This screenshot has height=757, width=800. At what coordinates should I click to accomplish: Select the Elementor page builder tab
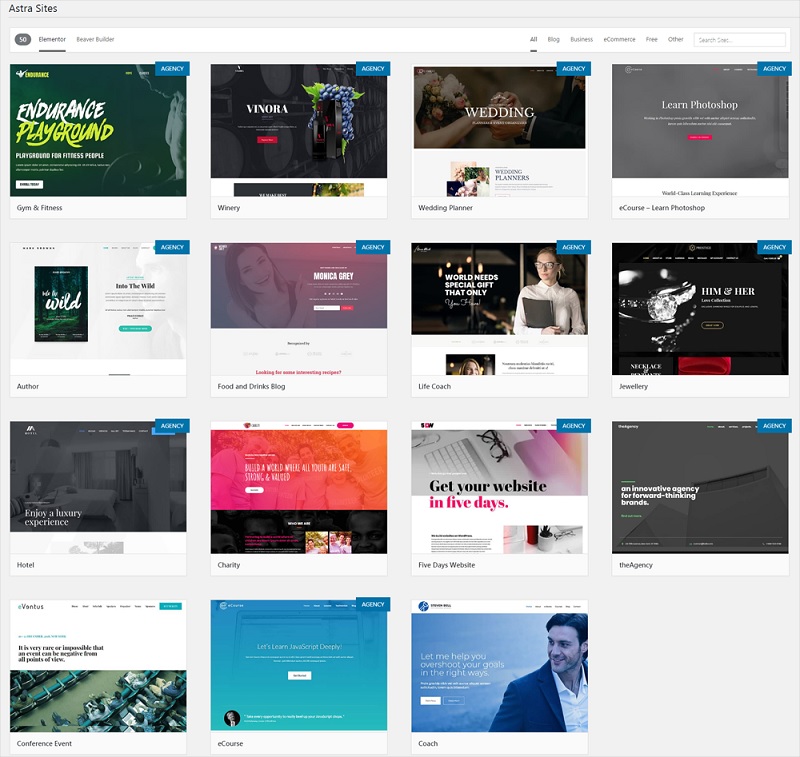click(51, 40)
